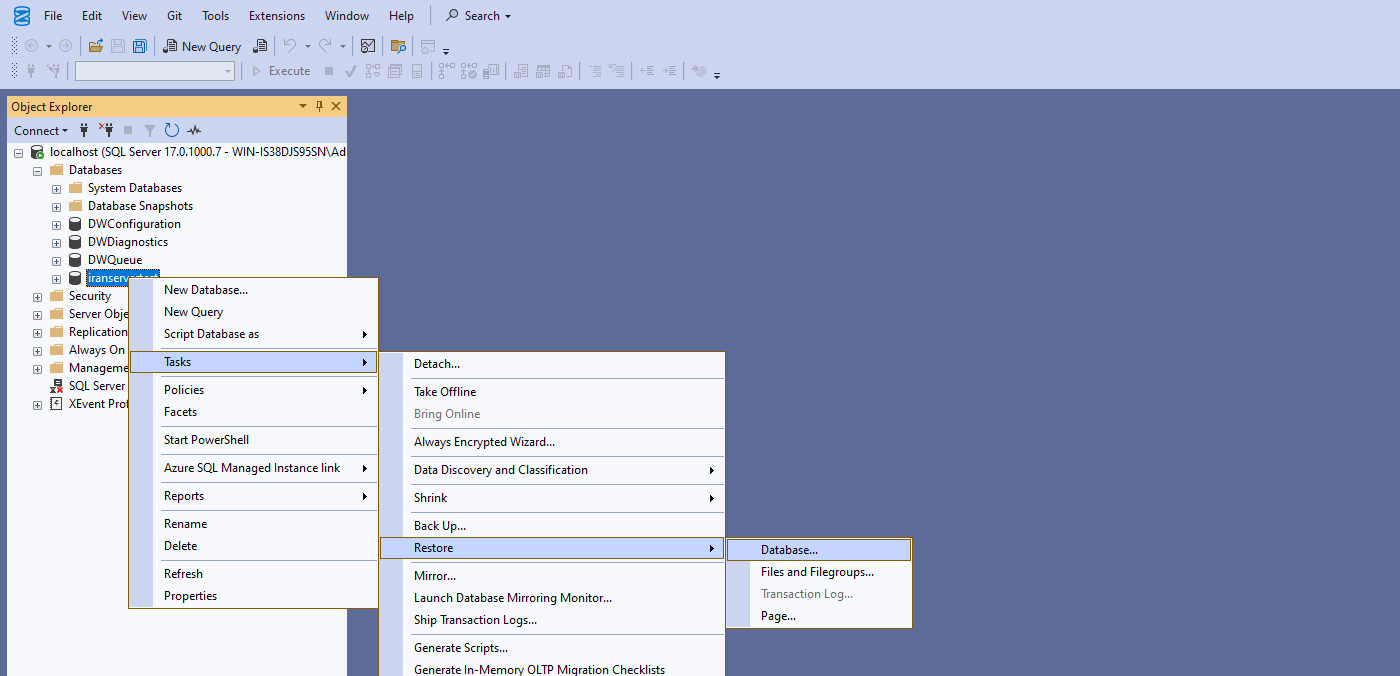Click the Open File folder icon
This screenshot has height=676, width=1400.
[x=96, y=46]
